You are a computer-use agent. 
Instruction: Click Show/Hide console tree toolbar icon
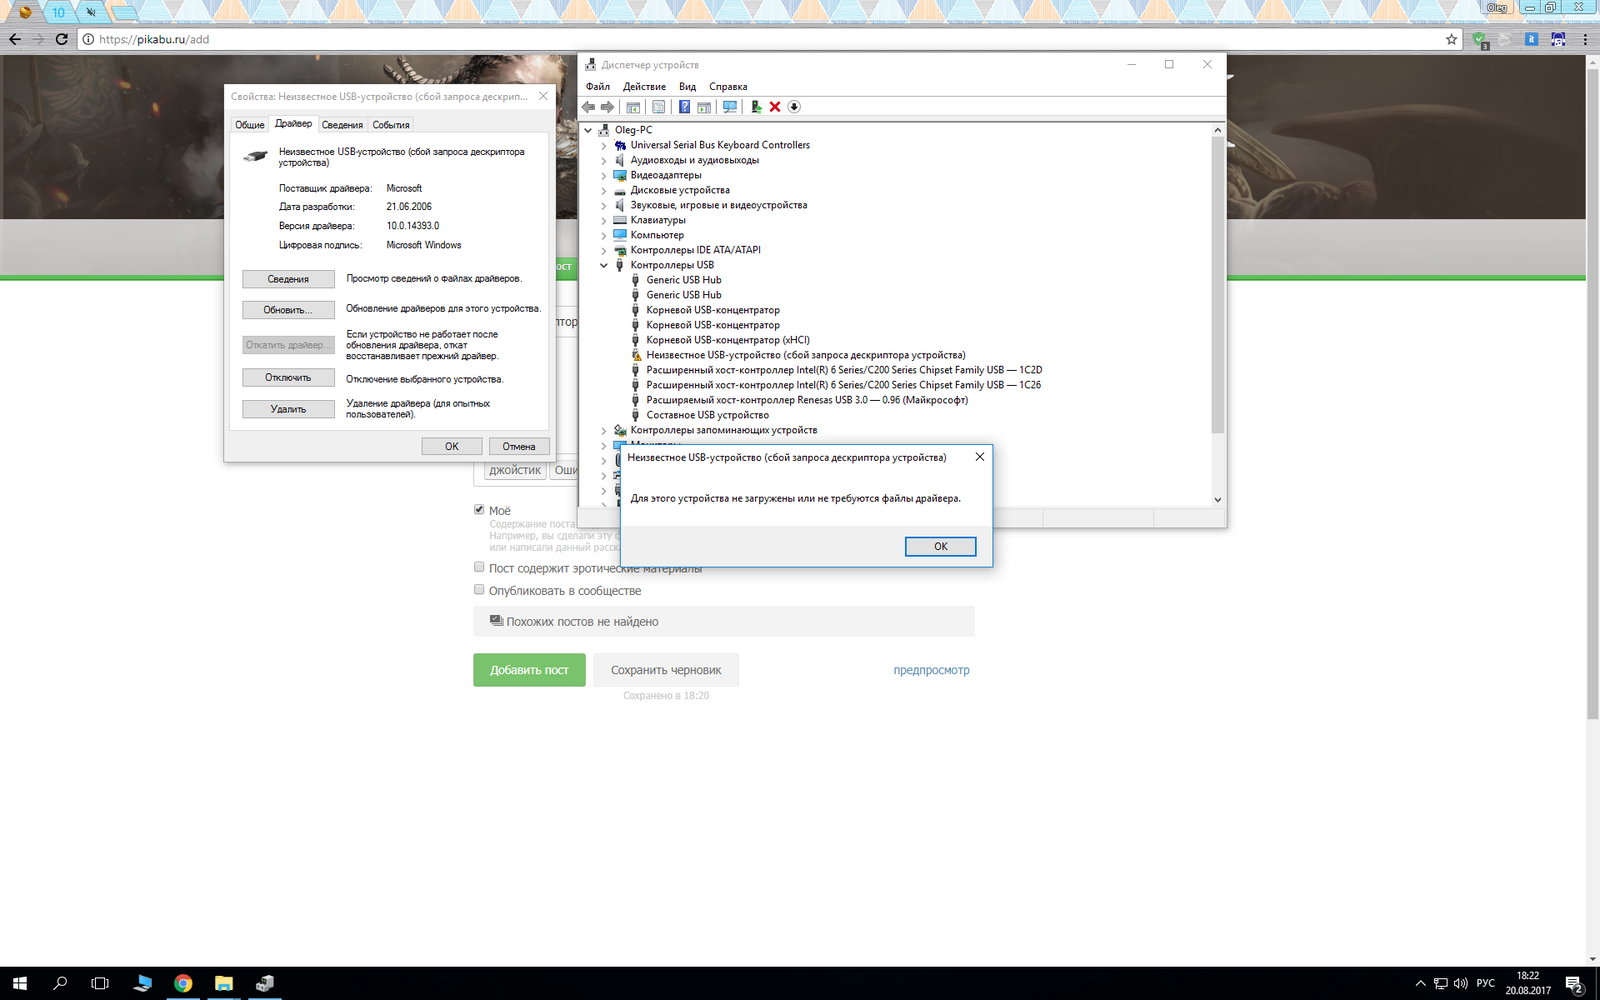pos(633,107)
